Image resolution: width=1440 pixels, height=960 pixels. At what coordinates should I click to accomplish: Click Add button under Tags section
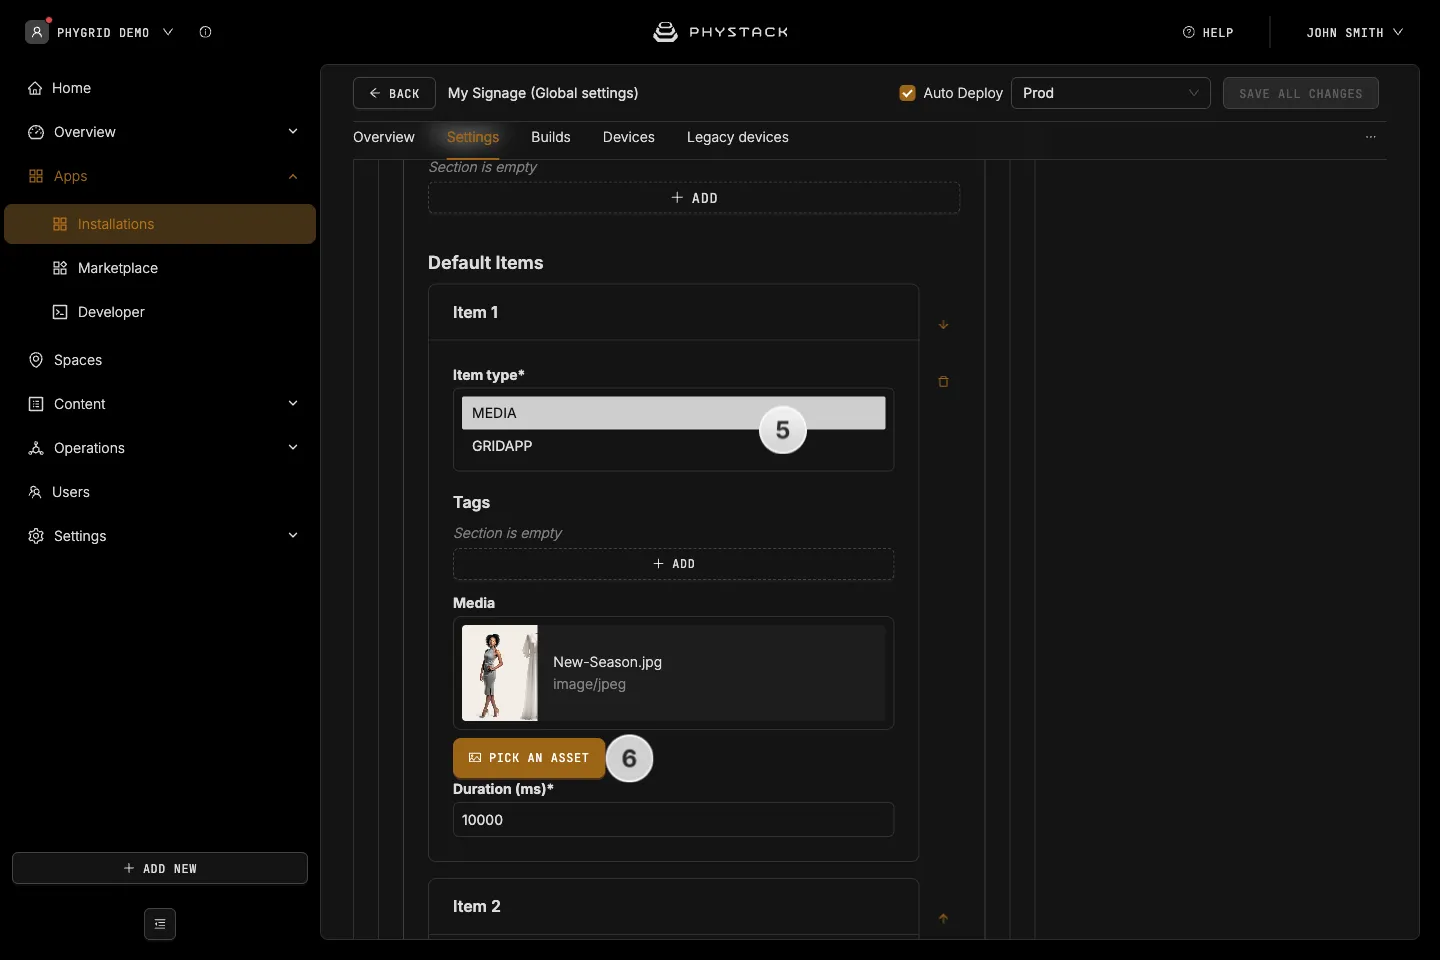pos(674,564)
